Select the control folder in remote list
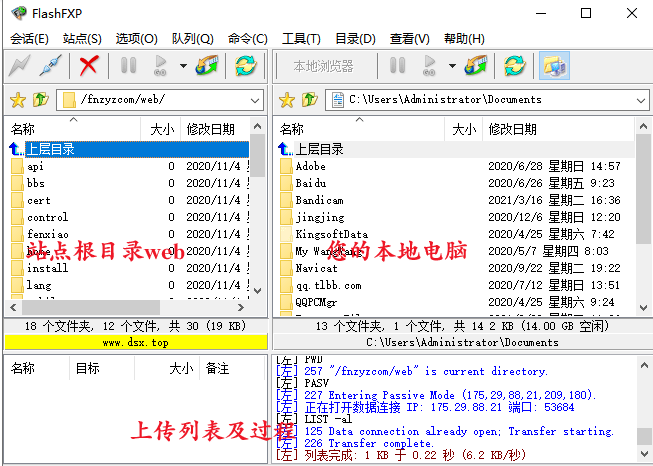653x466 pixels. click(47, 217)
